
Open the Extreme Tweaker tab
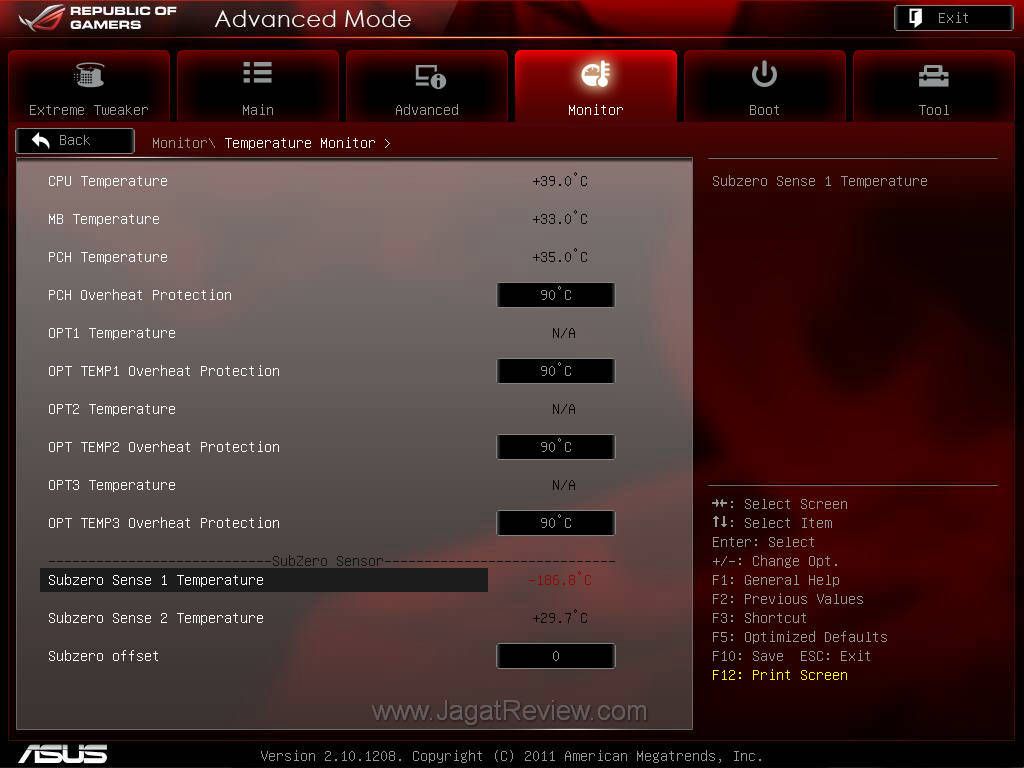89,86
